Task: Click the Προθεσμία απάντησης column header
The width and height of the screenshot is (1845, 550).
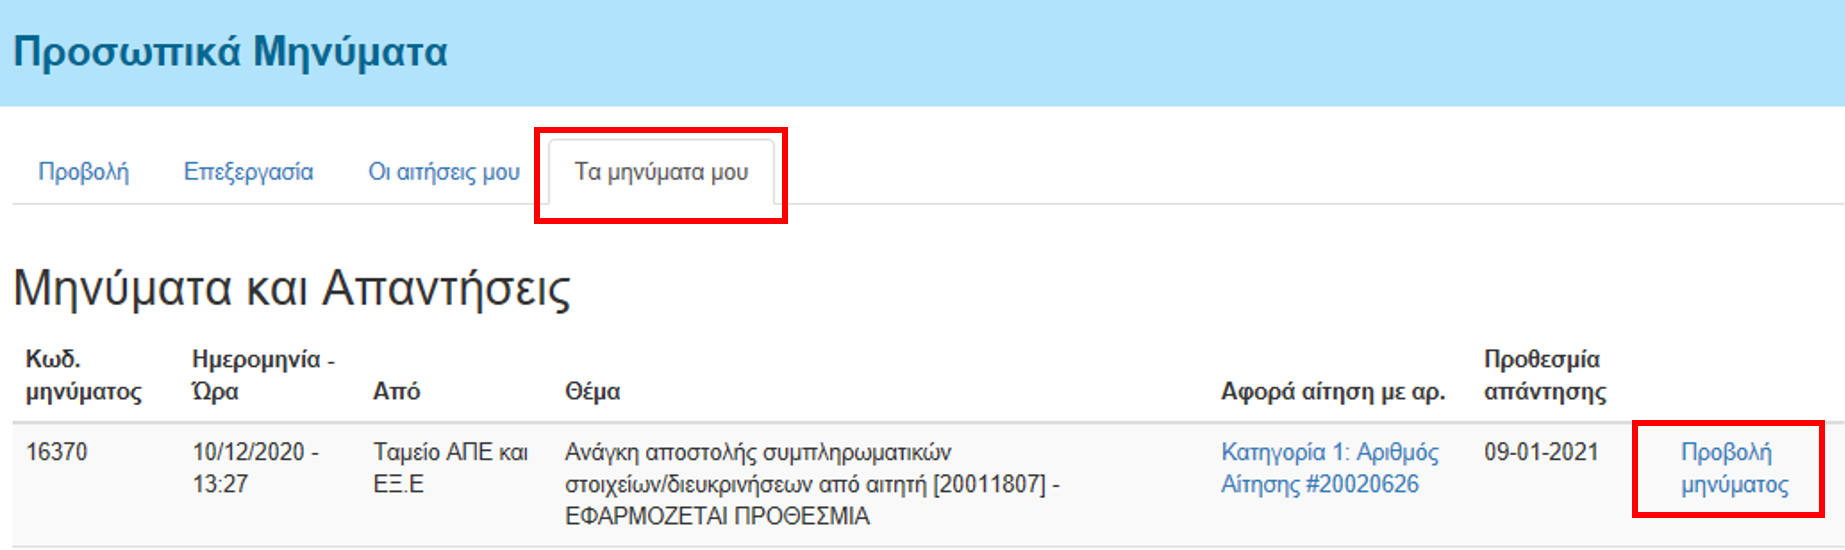Action: pyautogui.click(x=1545, y=375)
